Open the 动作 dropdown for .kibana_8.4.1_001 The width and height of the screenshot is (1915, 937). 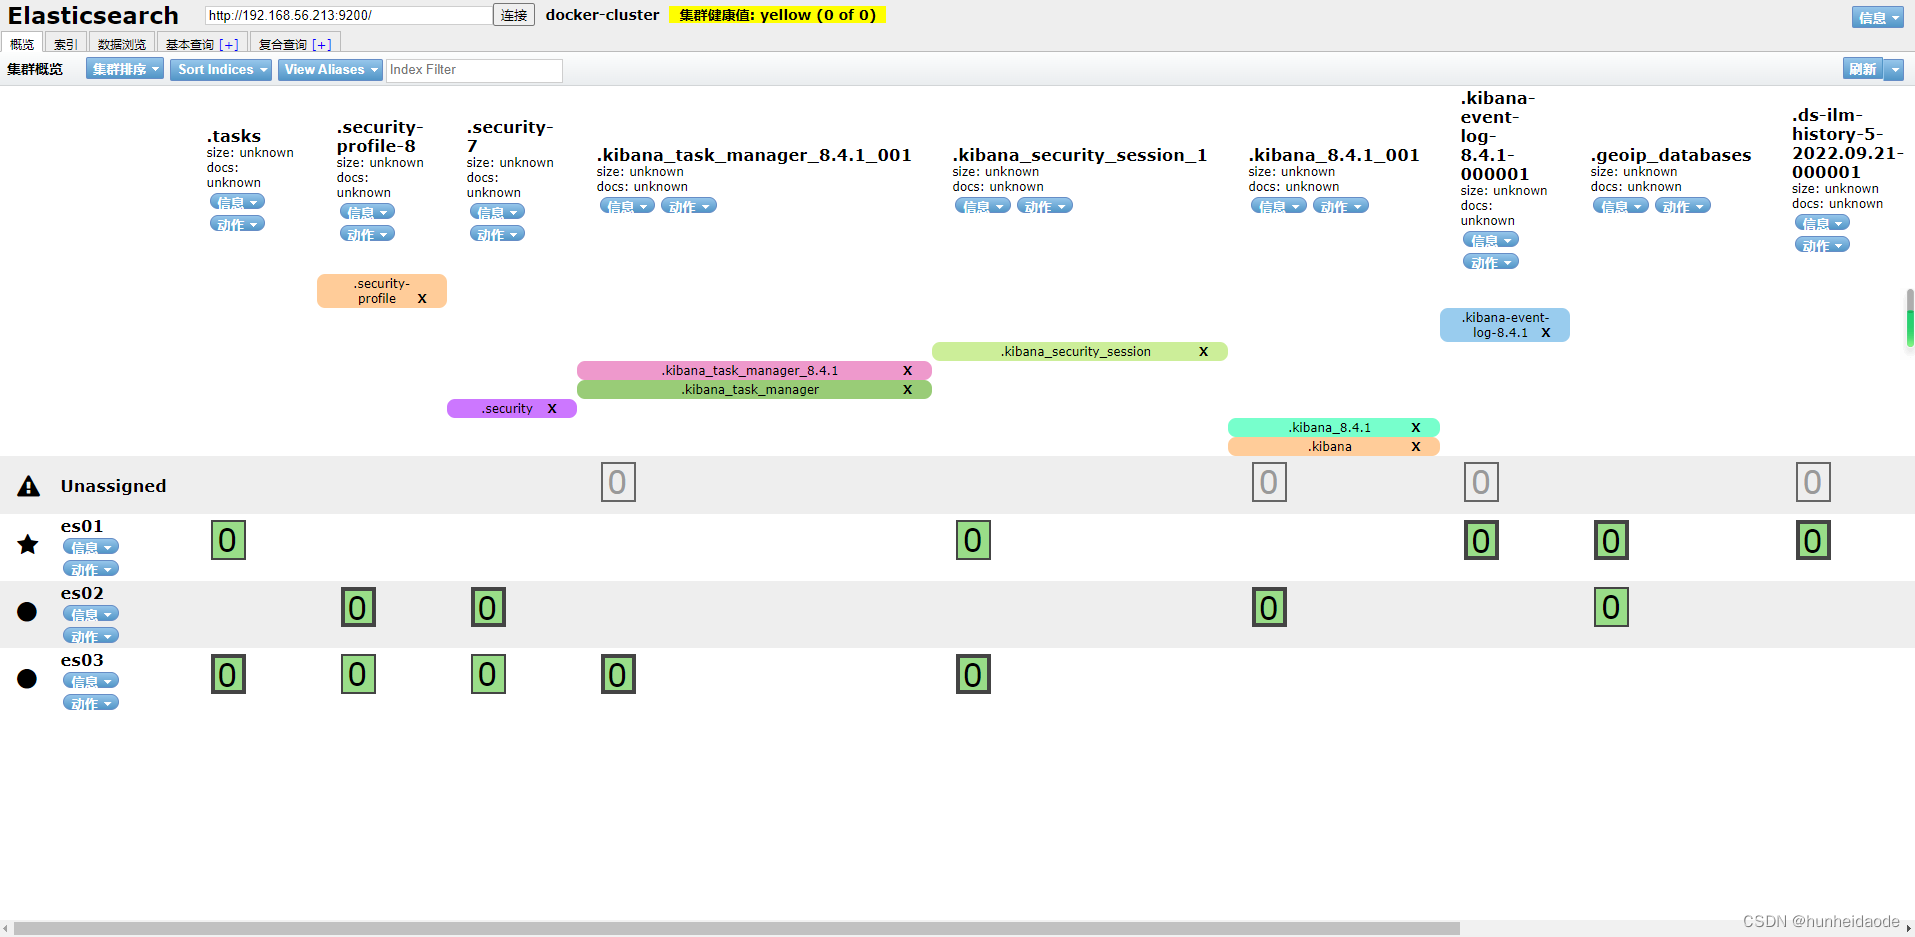pos(1341,205)
